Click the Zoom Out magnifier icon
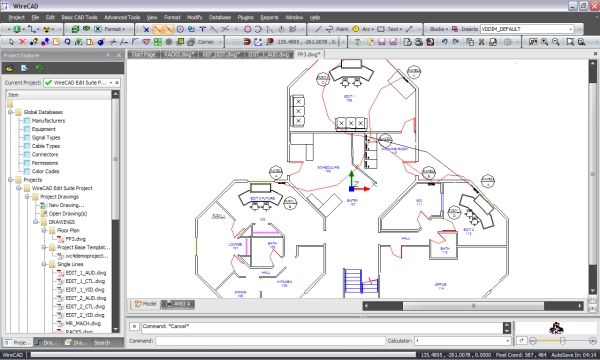This screenshot has width=600, height=360. pyautogui.click(x=556, y=42)
